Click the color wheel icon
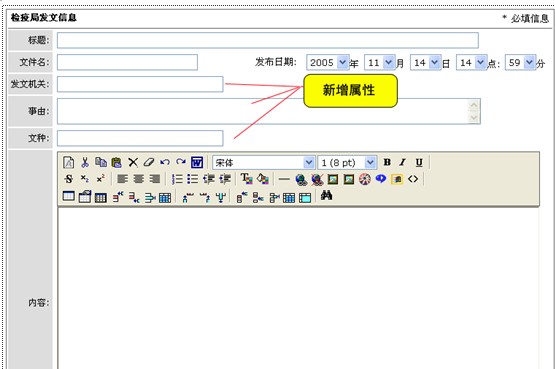This screenshot has height=369, width=555. click(365, 179)
